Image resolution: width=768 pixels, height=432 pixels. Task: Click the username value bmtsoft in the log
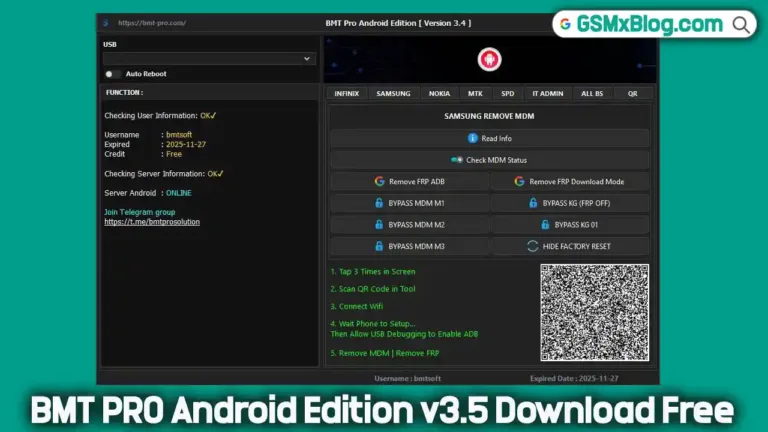pos(179,135)
